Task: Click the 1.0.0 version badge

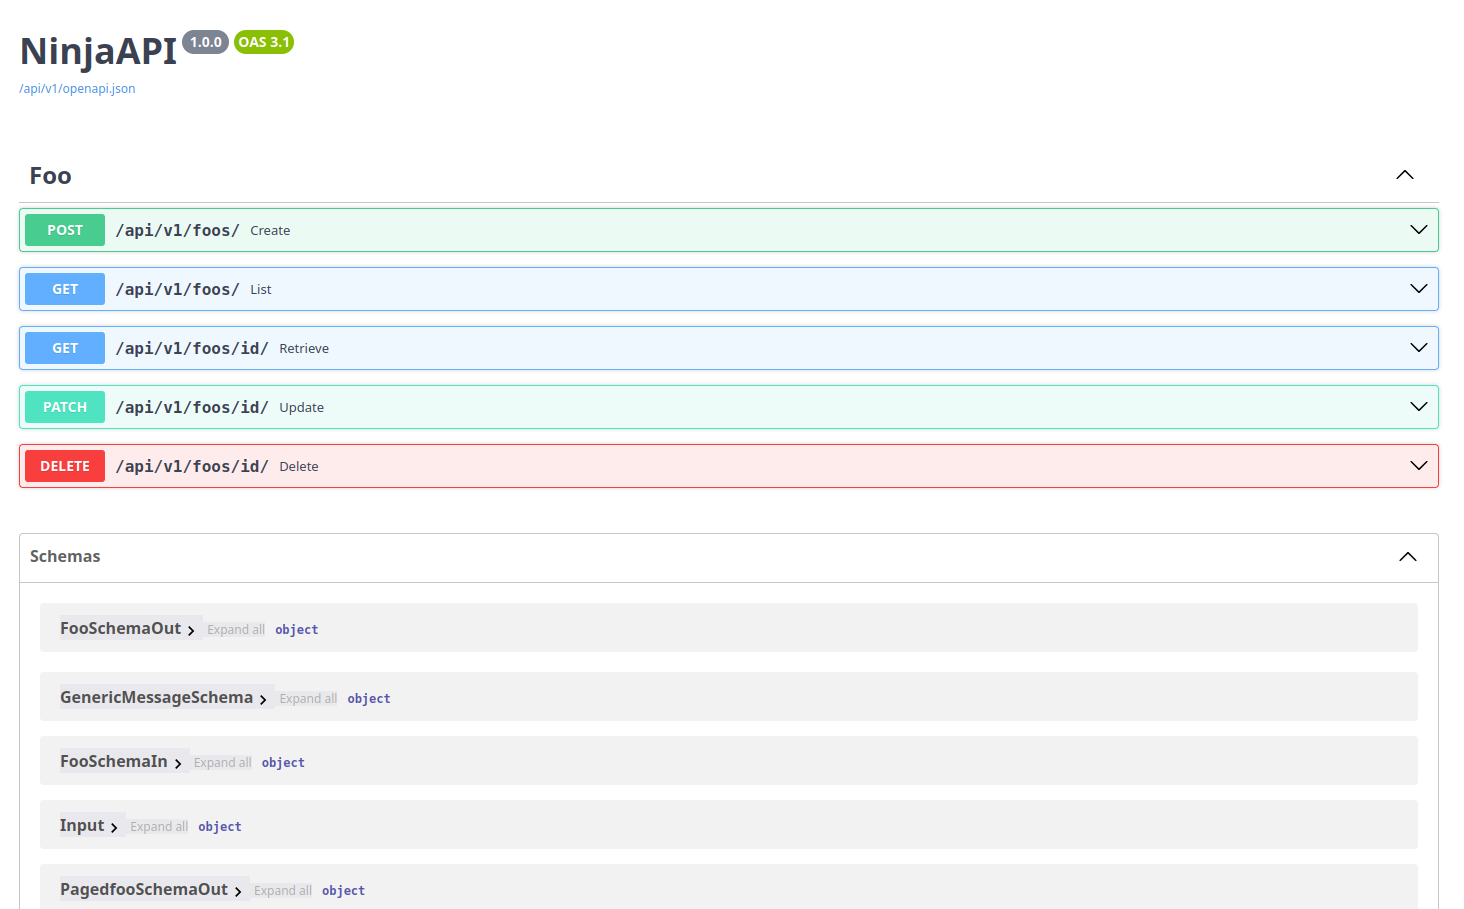Action: 204,42
